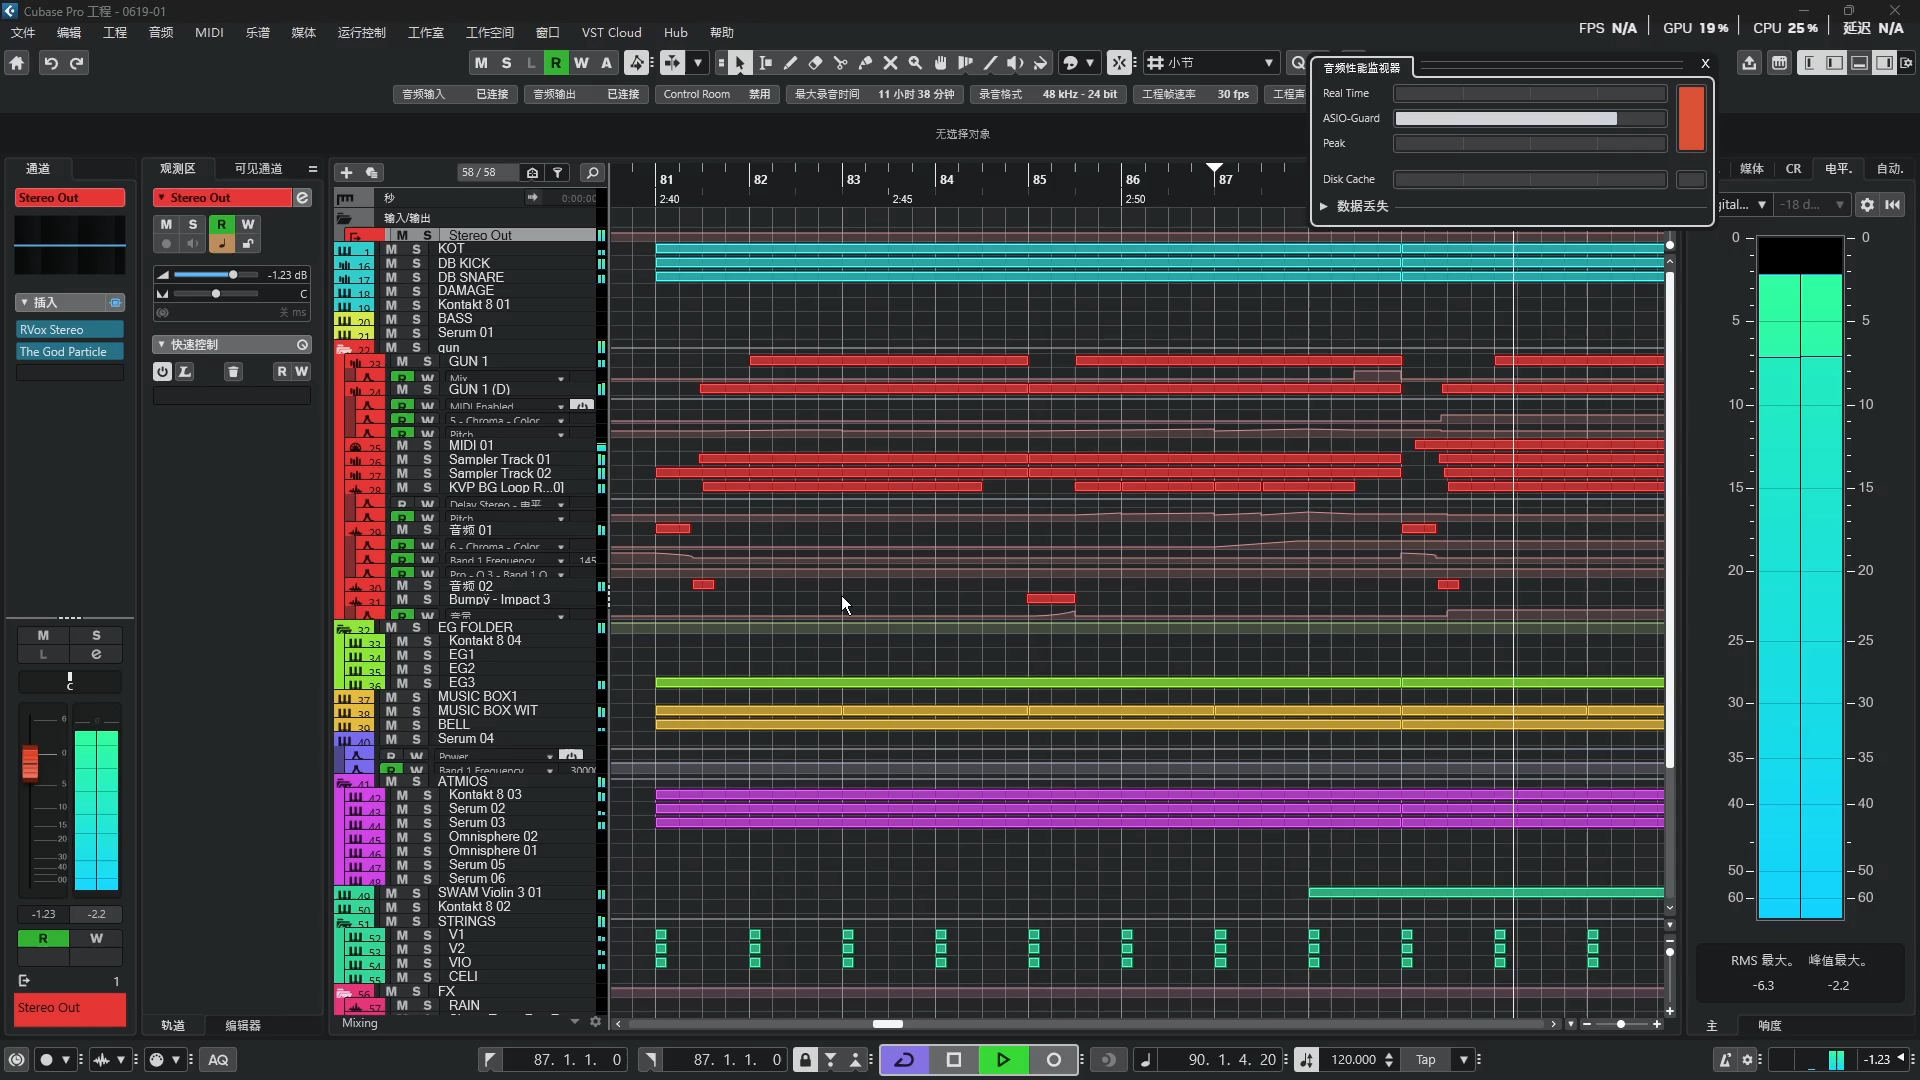Toggle global Mute M button in toolbar
This screenshot has width=1920, height=1080.
[x=481, y=63]
